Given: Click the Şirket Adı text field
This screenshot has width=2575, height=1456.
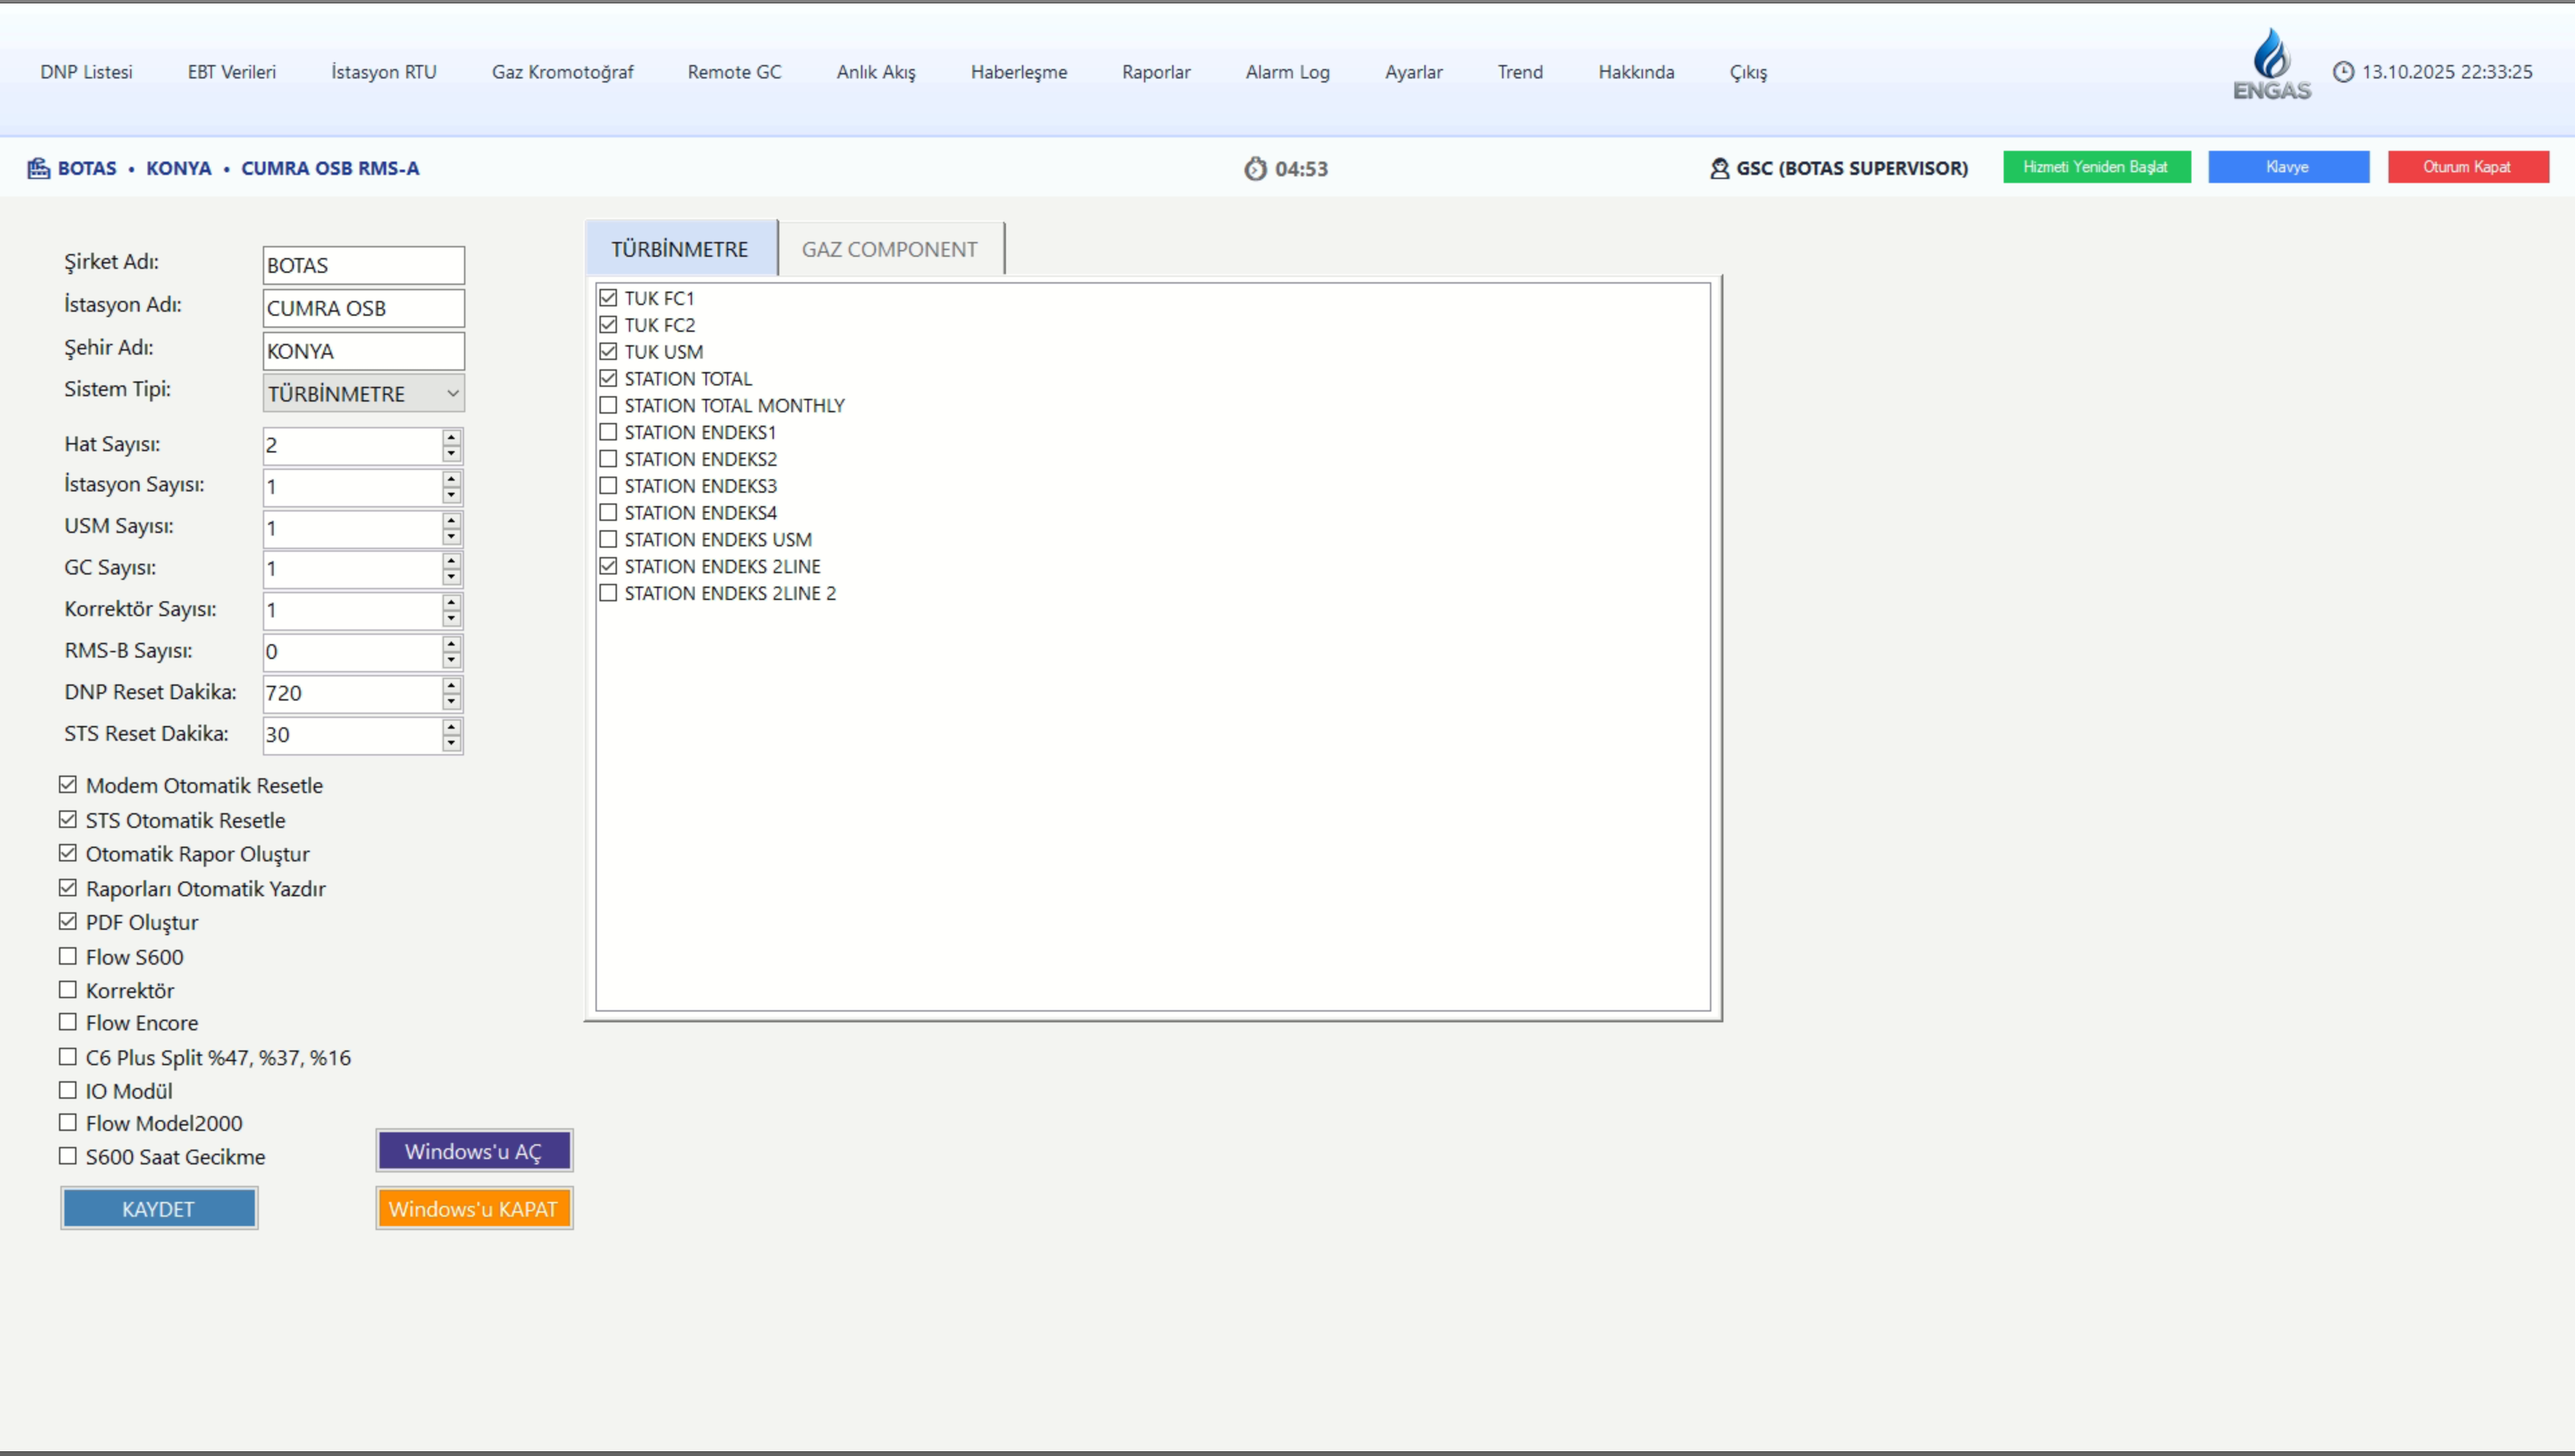Looking at the screenshot, I should [x=363, y=265].
